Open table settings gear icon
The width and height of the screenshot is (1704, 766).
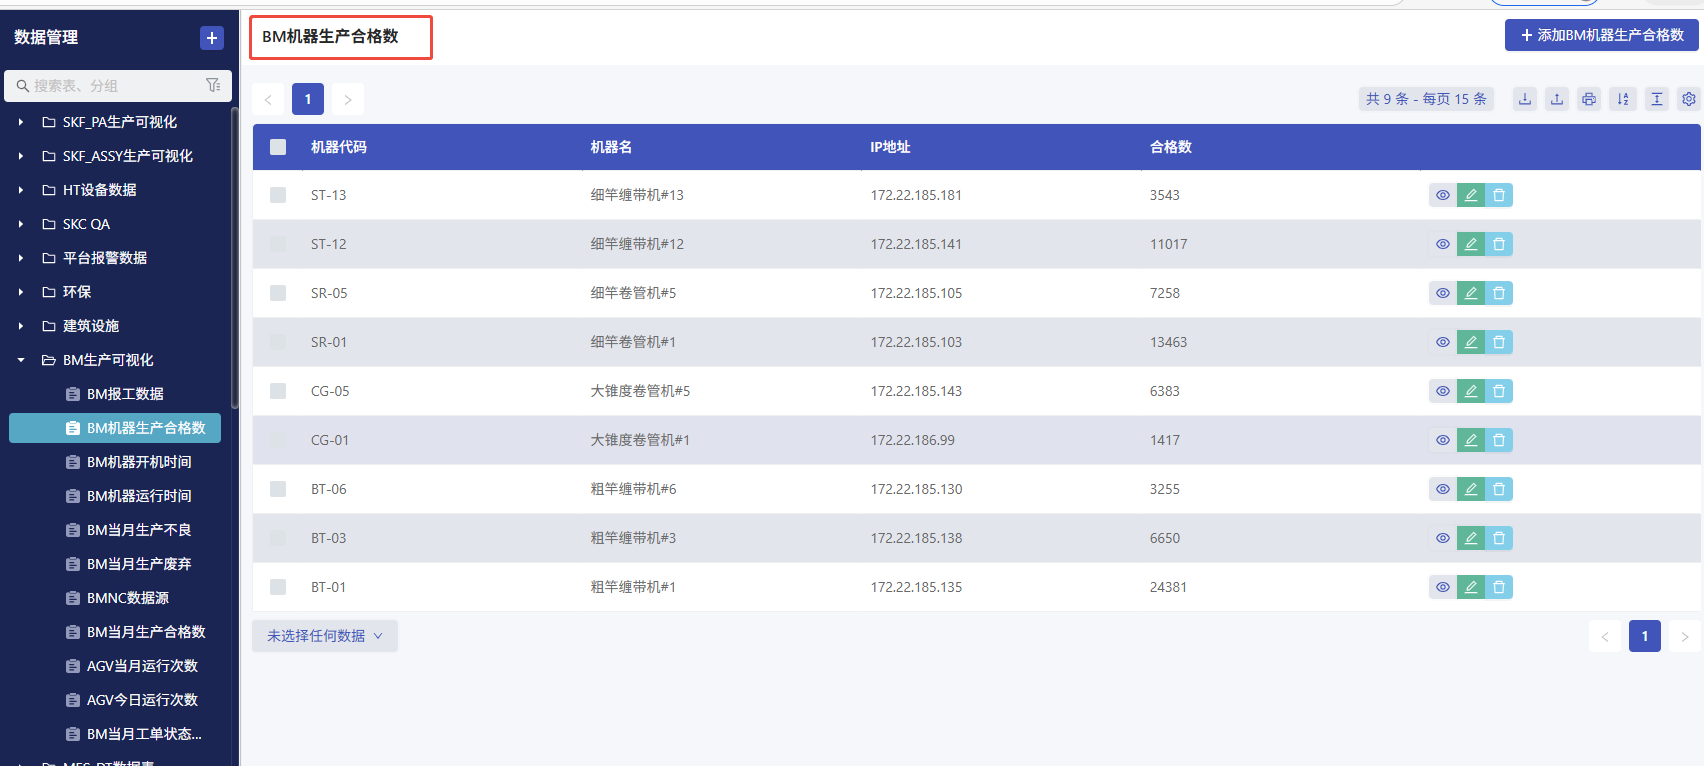pyautogui.click(x=1689, y=99)
